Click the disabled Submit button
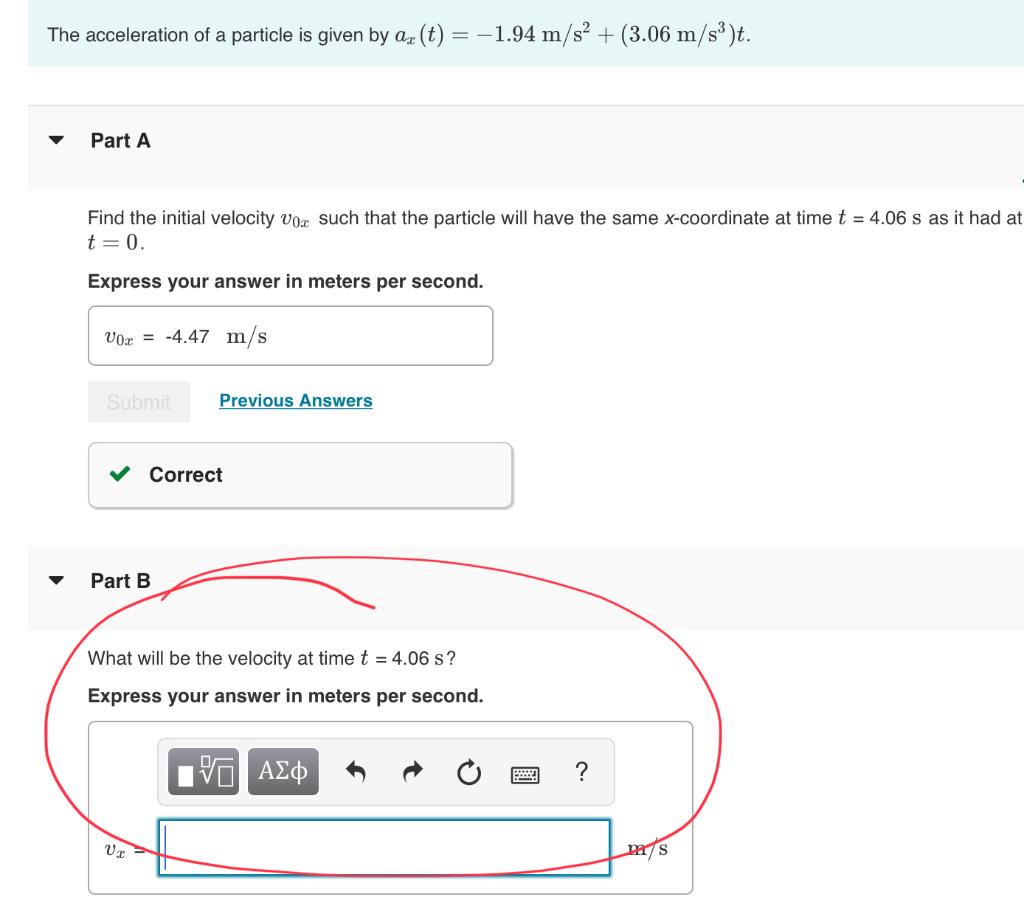The height and width of the screenshot is (900, 1024). click(x=138, y=400)
